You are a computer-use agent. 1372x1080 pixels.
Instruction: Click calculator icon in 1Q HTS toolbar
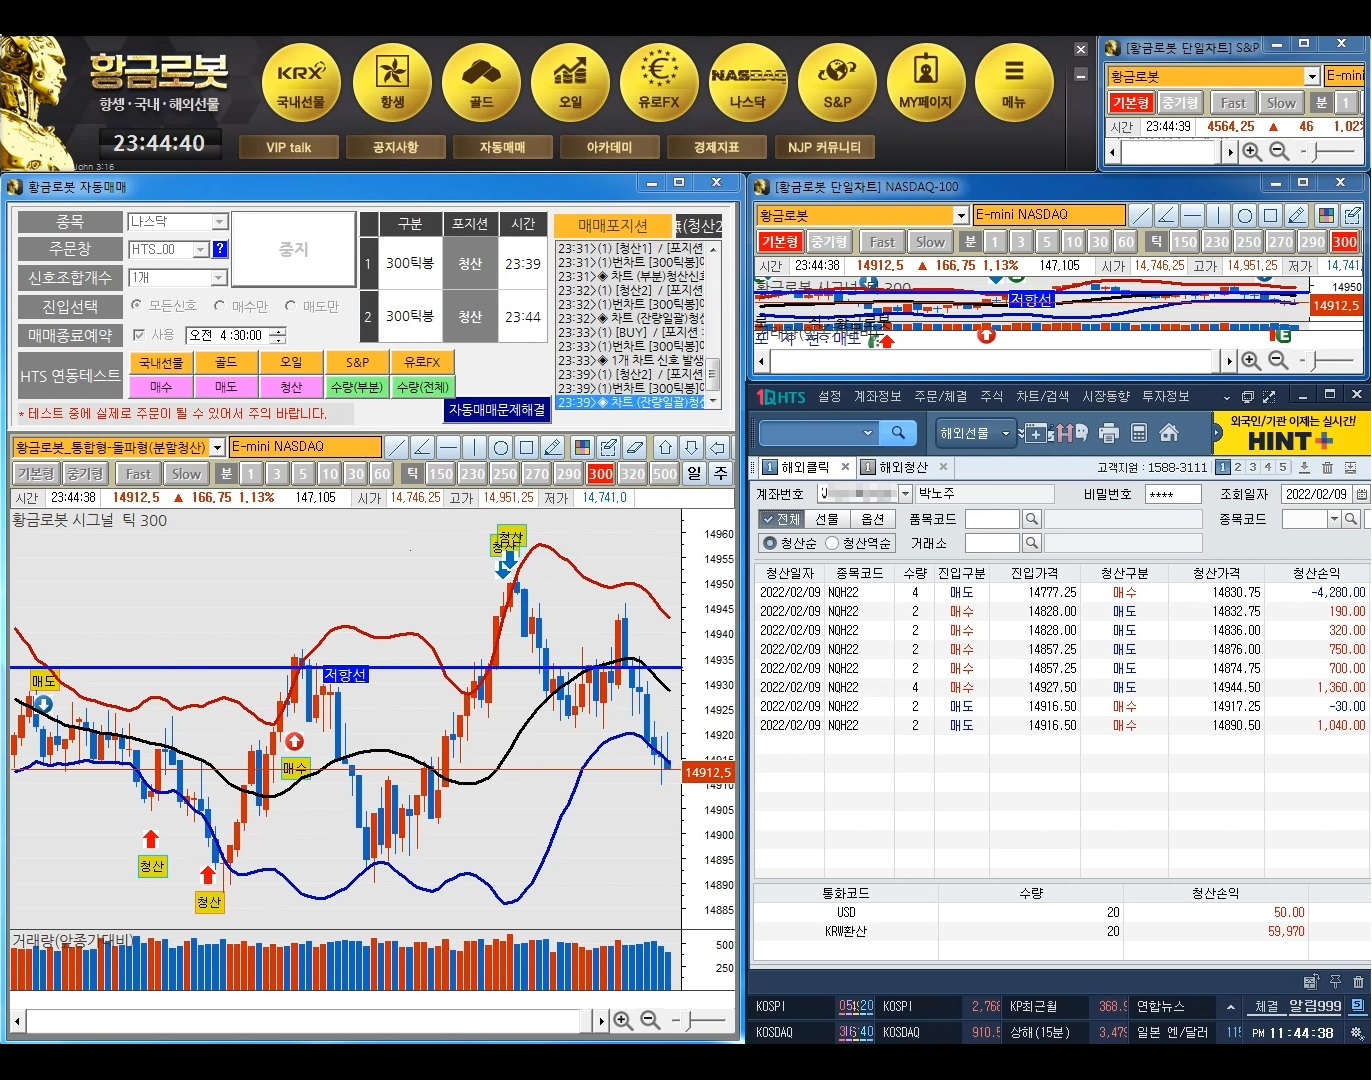tap(1139, 433)
